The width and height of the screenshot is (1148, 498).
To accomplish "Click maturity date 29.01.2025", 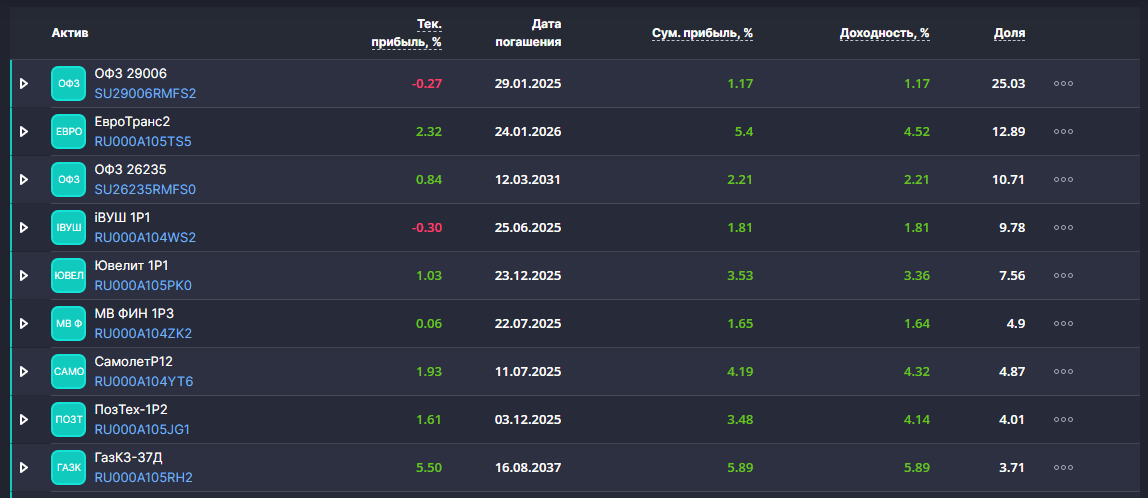I will [528, 83].
